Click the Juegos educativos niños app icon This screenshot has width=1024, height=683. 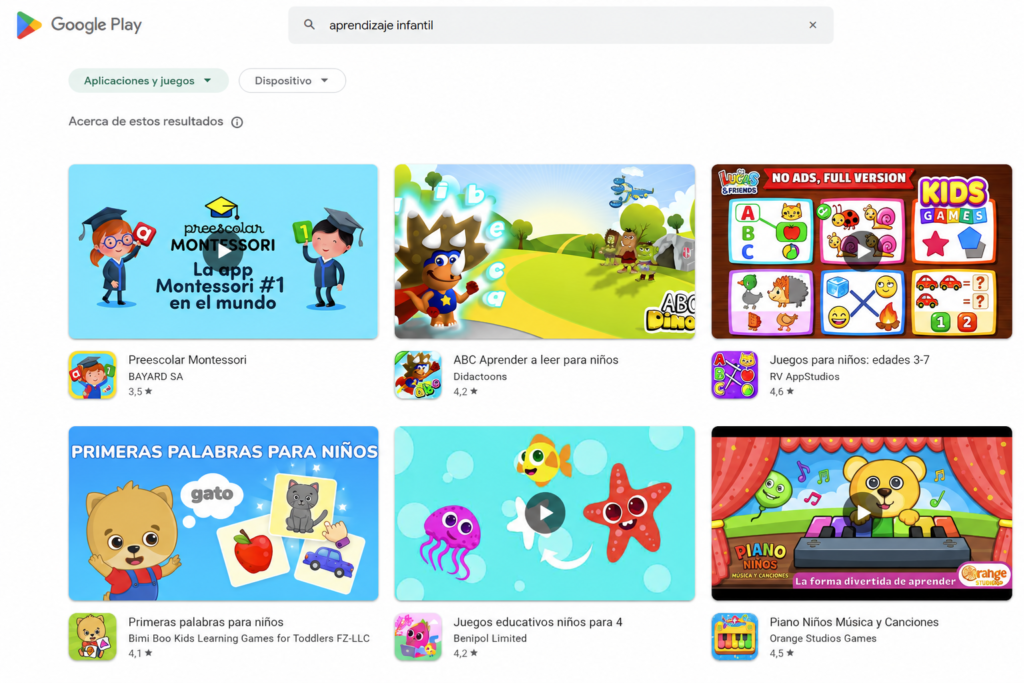418,637
